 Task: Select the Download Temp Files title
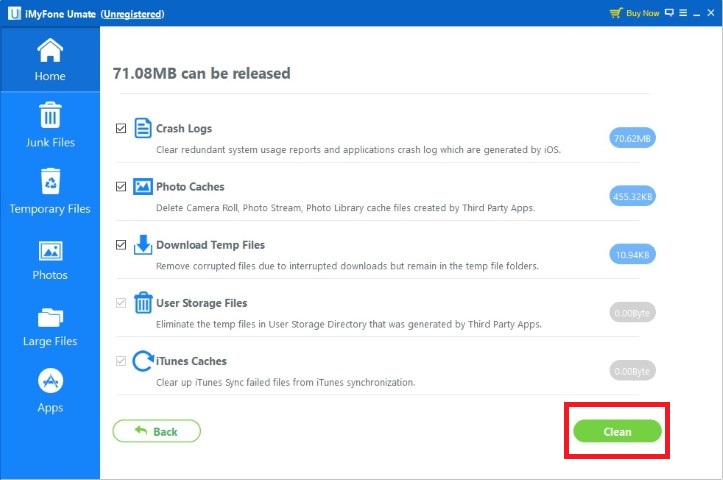[x=210, y=245]
